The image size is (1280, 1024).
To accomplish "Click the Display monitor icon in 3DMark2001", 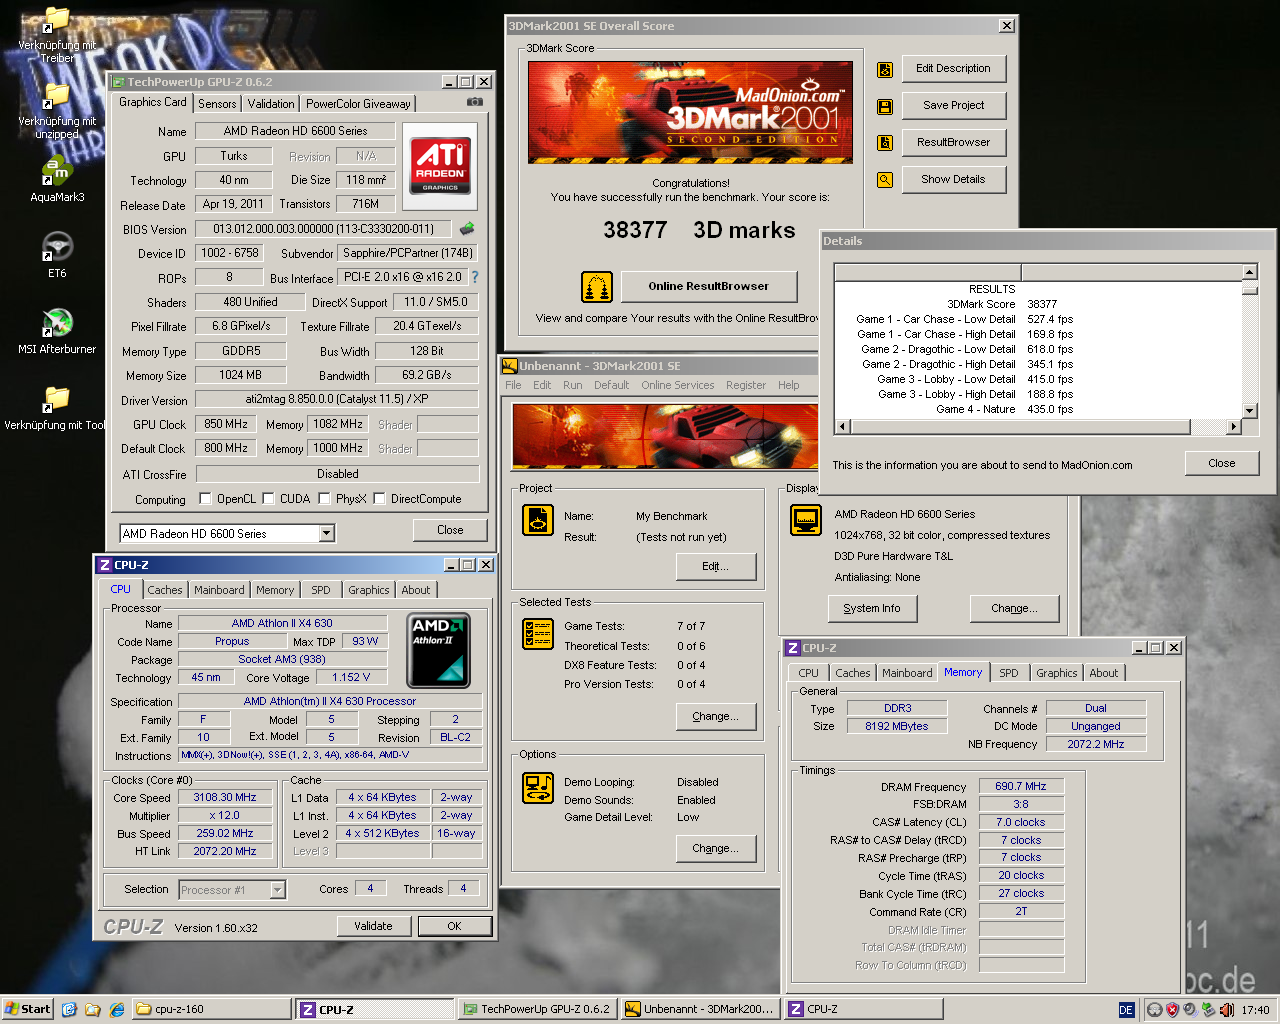I will (806, 520).
